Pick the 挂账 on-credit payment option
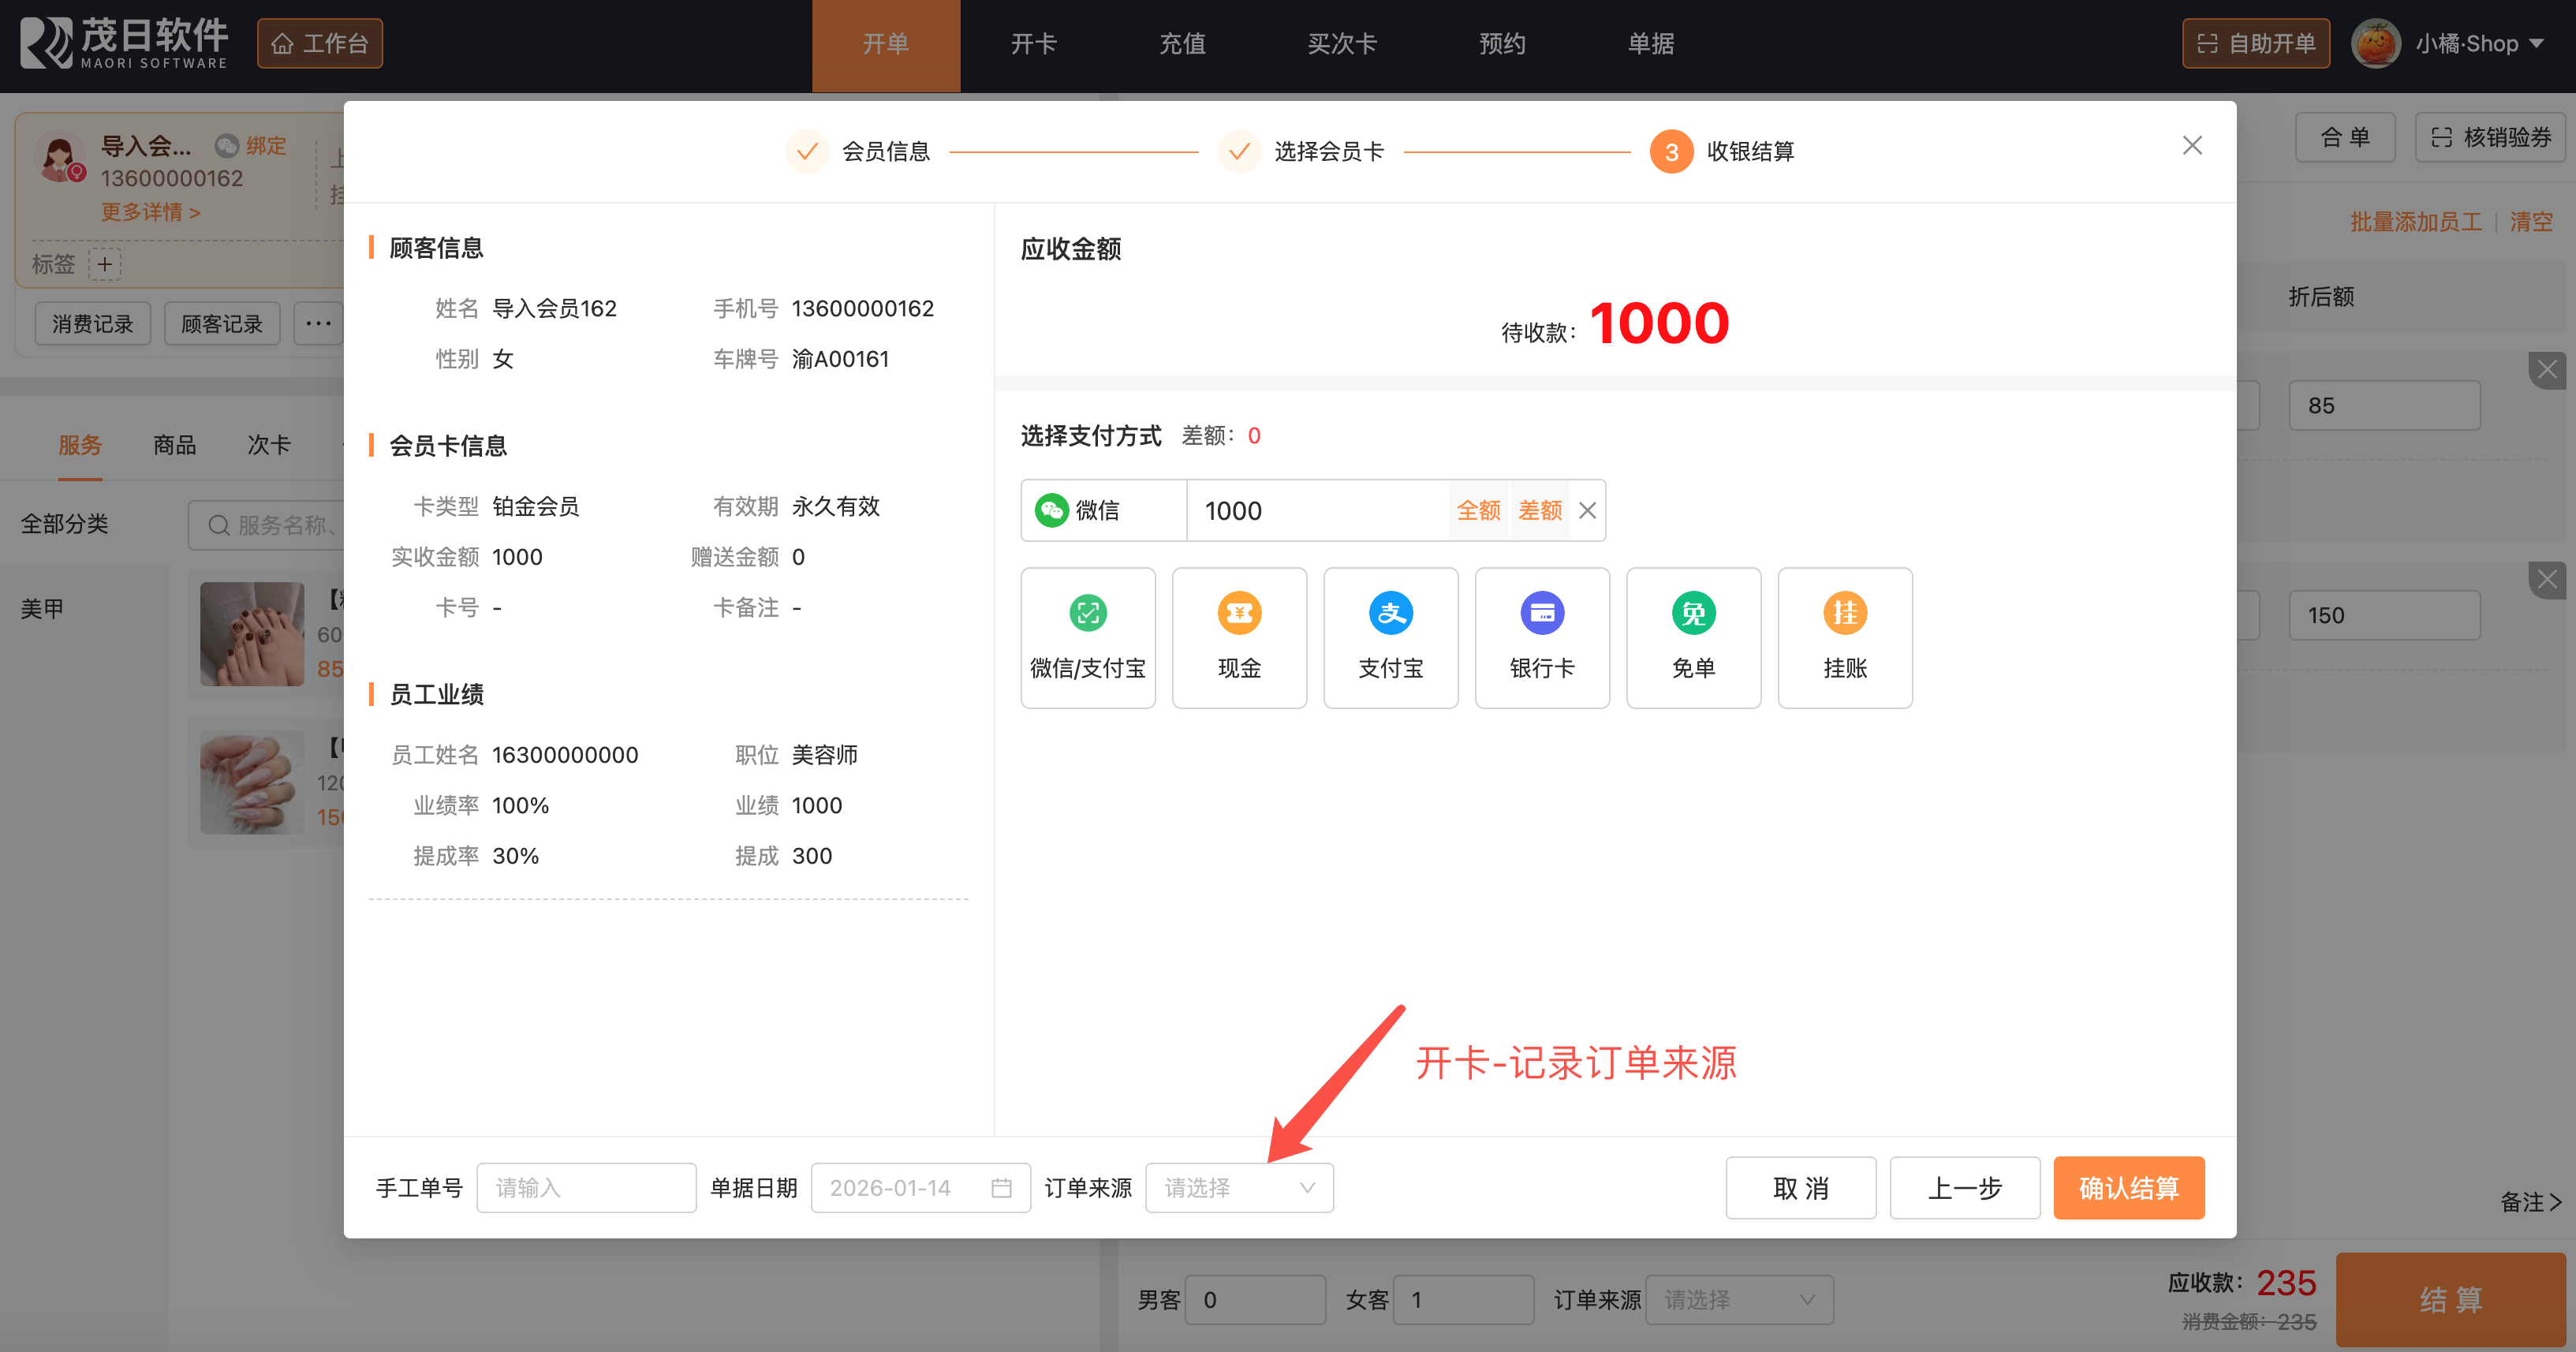 pyautogui.click(x=1844, y=637)
